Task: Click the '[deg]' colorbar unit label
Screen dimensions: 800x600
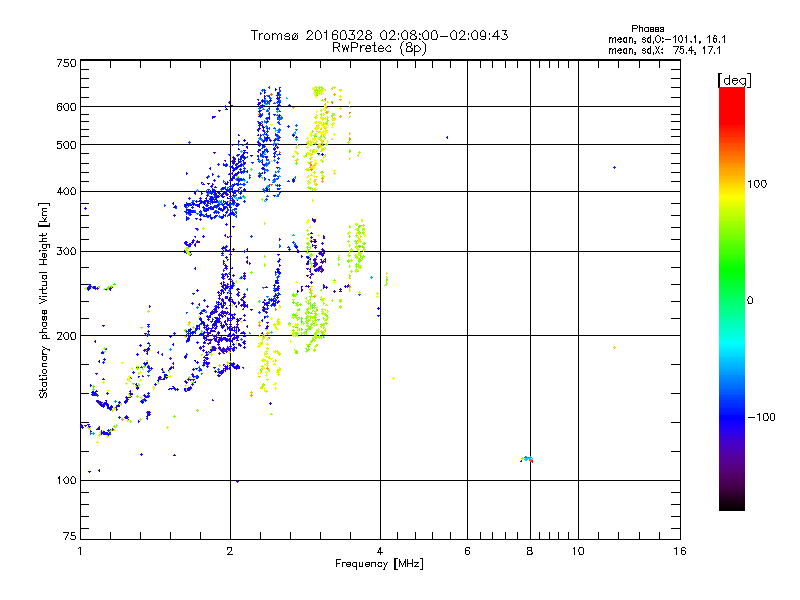Action: [734, 80]
